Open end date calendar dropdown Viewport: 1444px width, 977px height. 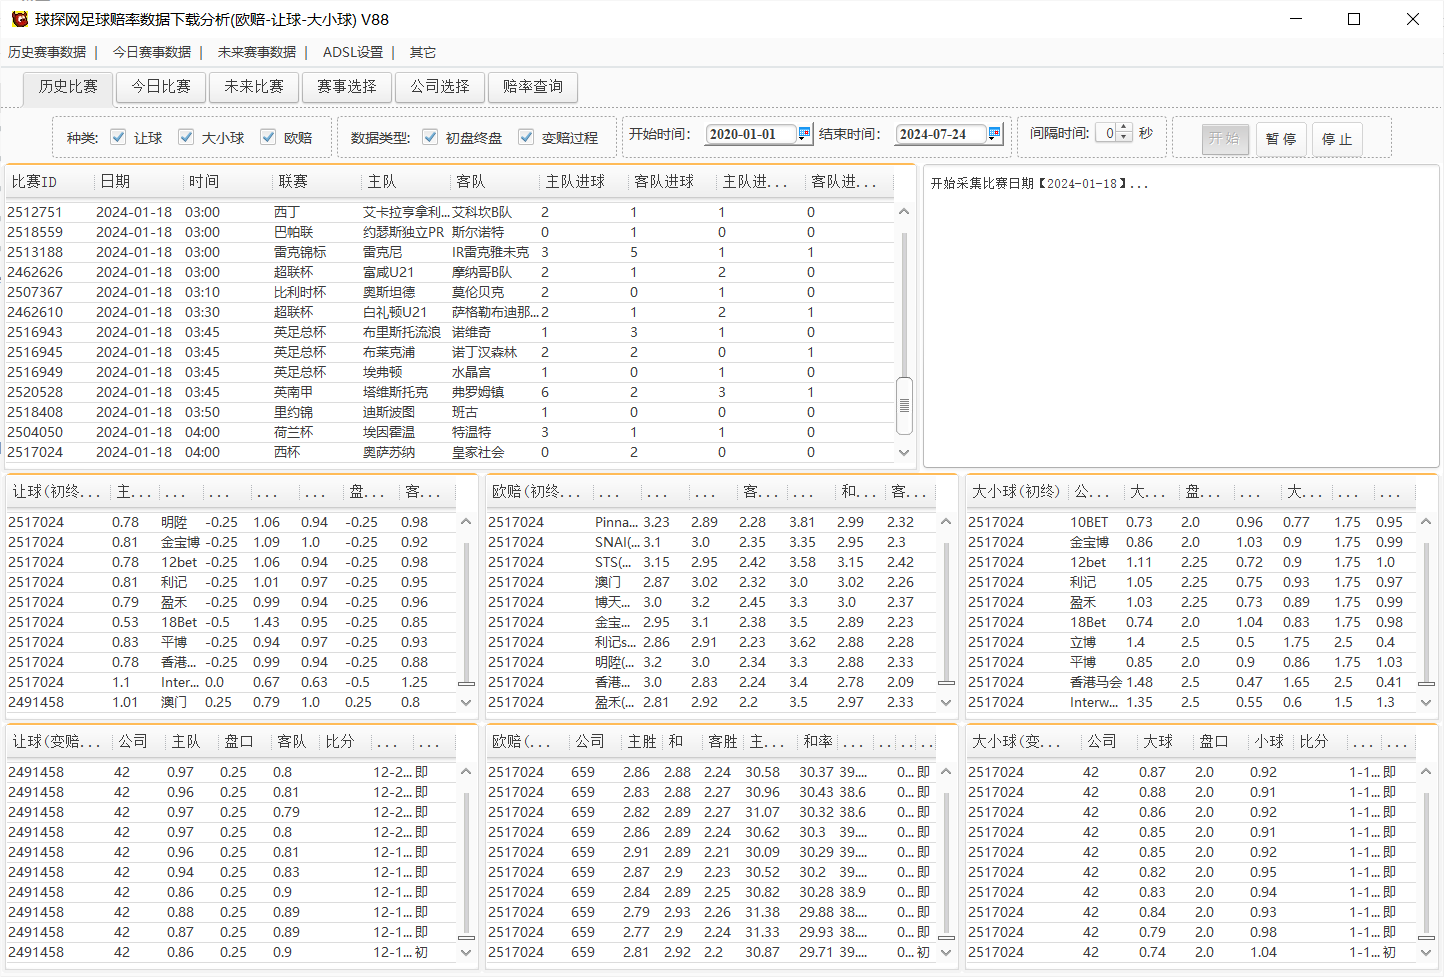click(x=994, y=133)
